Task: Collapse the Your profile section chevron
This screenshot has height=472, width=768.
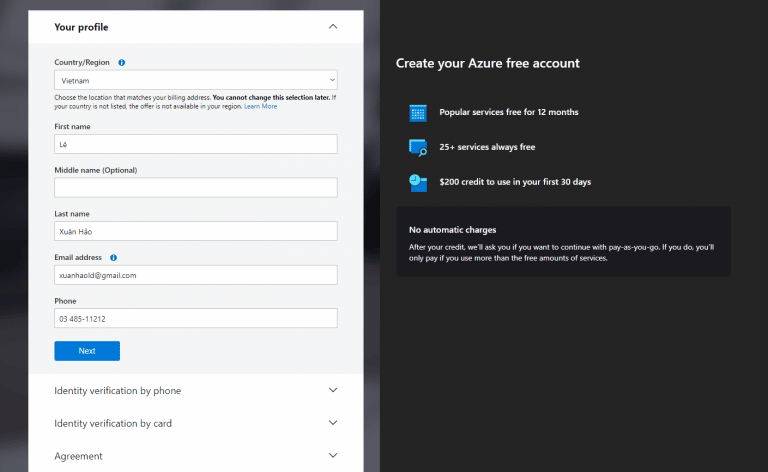Action: tap(333, 27)
